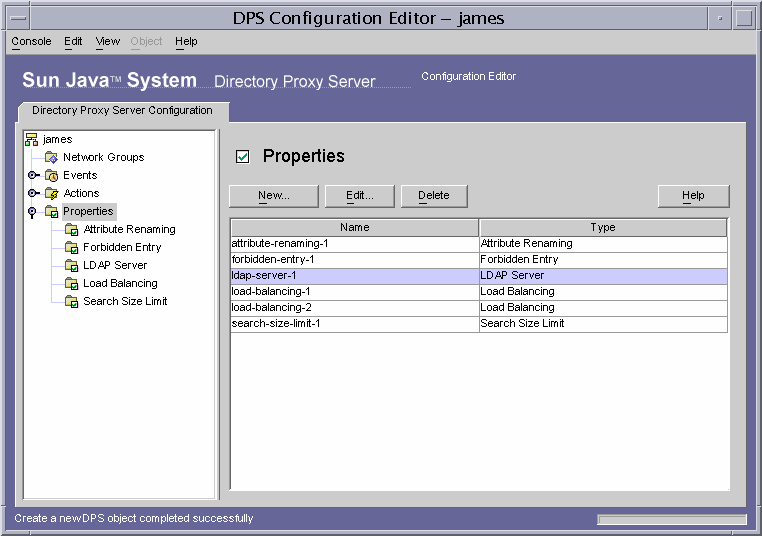Click Forbidden Entry type cell
762x536 pixels.
603,260
